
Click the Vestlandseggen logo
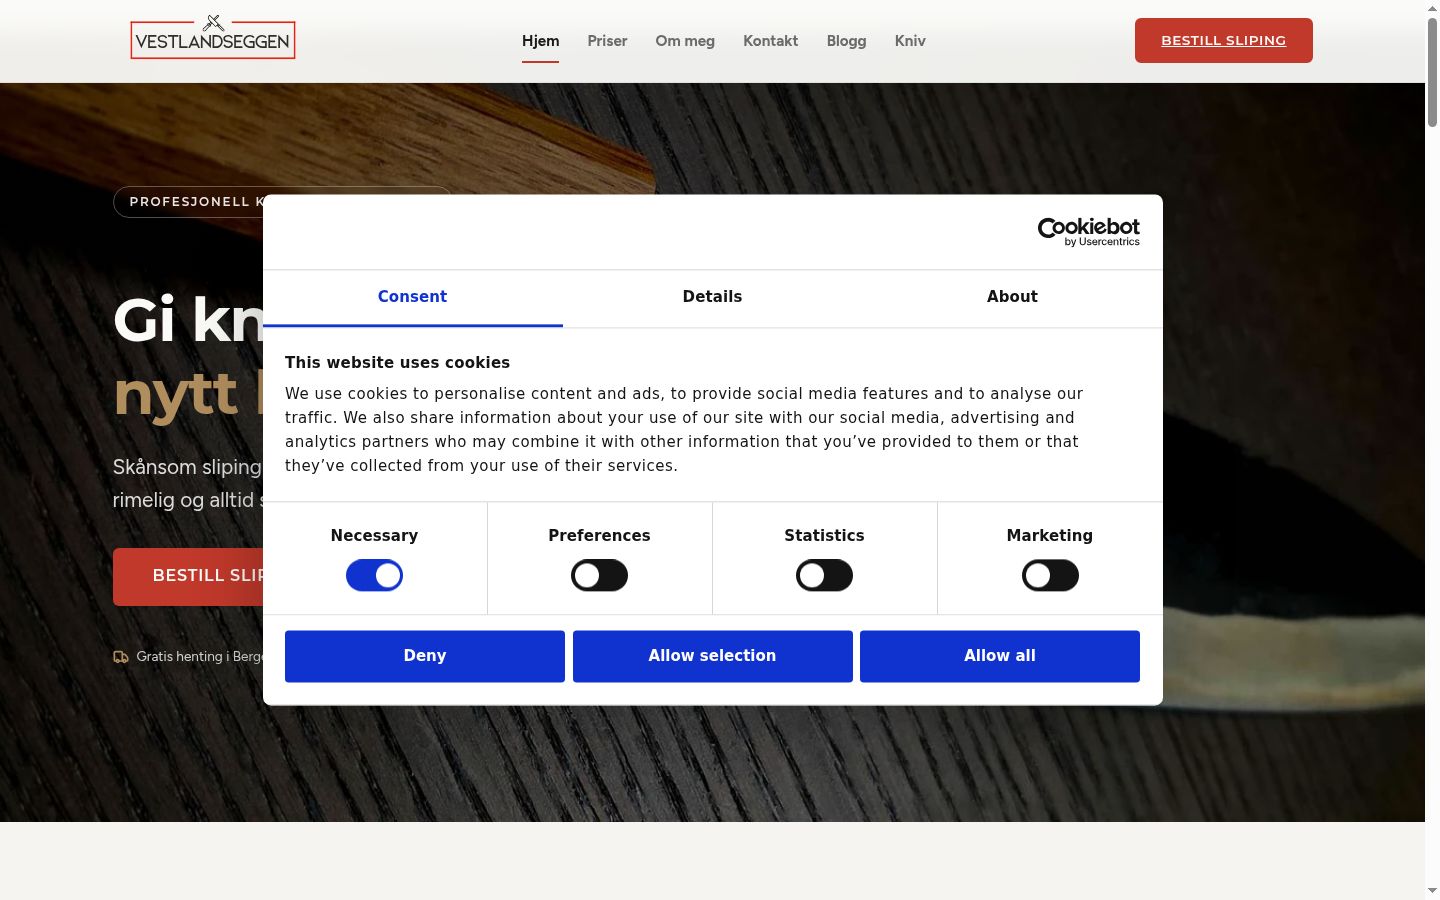coord(213,37)
